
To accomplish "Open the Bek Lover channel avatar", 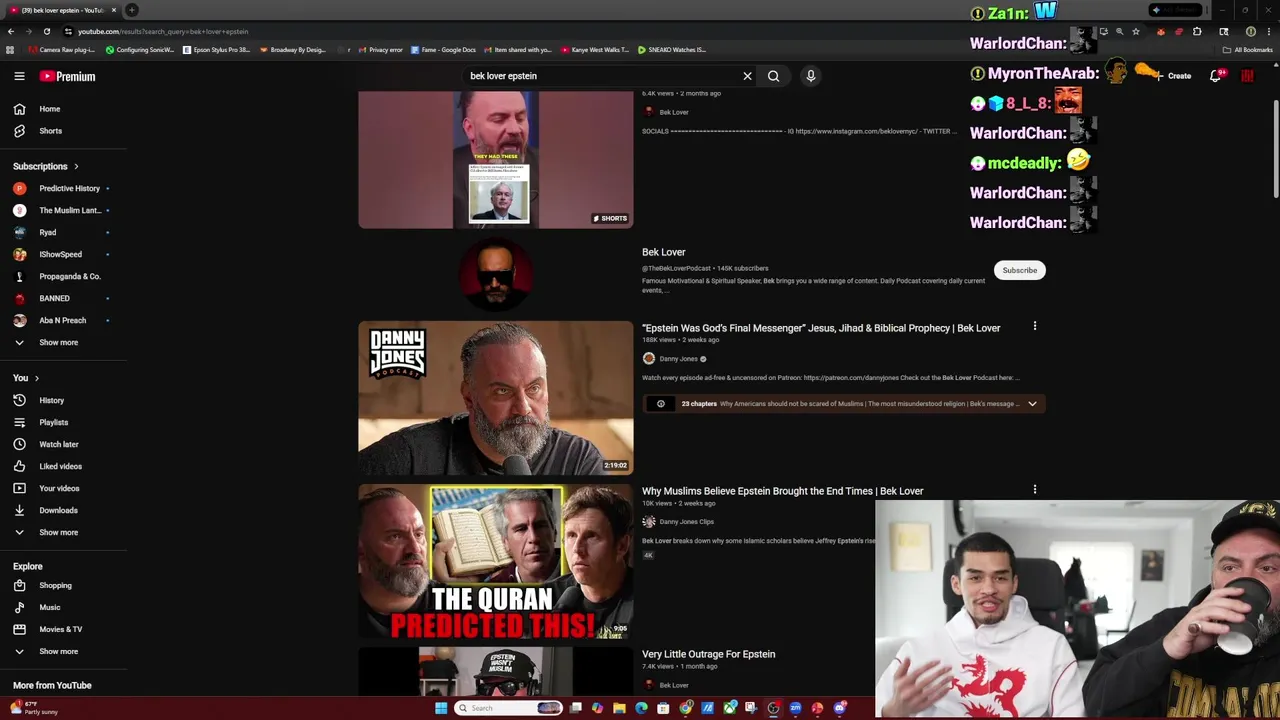I will point(496,274).
